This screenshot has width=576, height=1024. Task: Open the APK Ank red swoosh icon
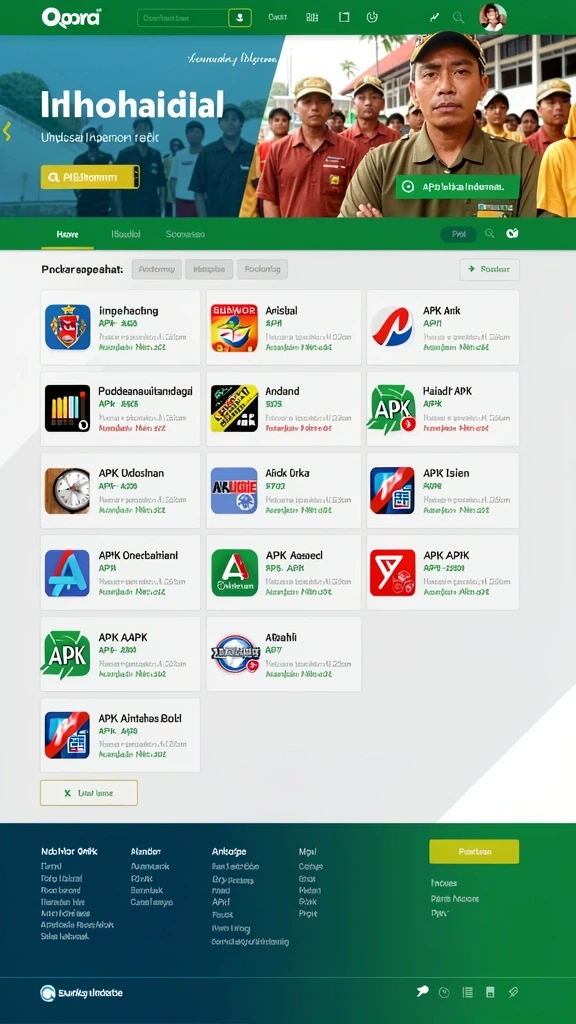click(x=392, y=327)
